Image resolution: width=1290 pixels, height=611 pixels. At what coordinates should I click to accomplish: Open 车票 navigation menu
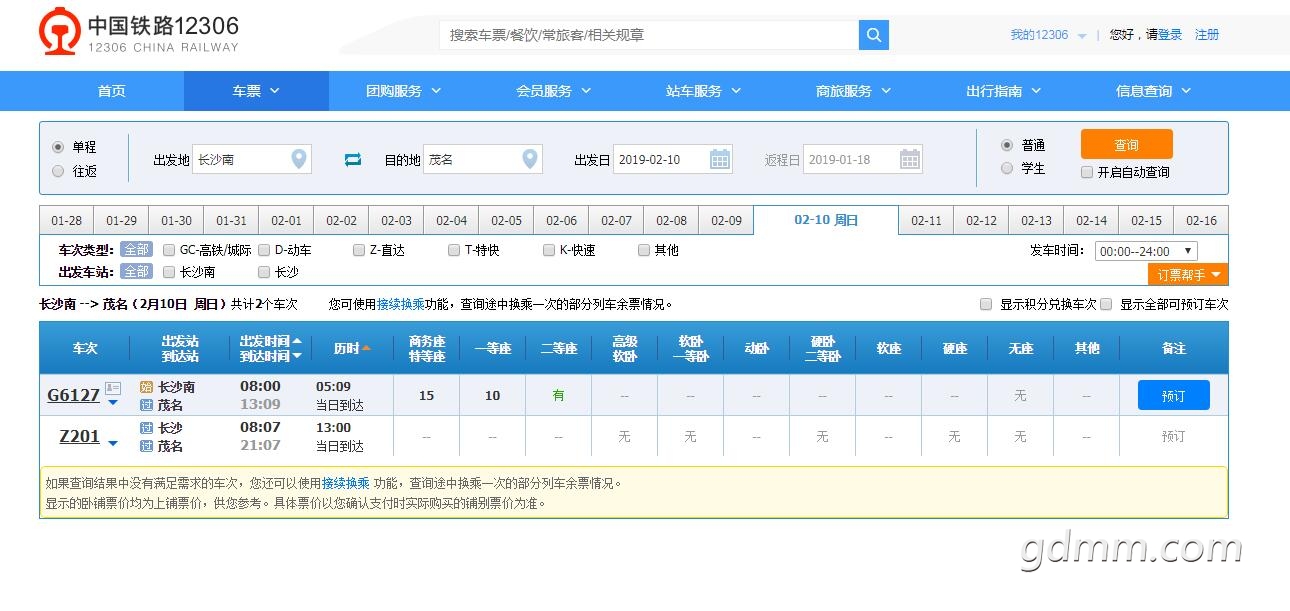pyautogui.click(x=256, y=91)
